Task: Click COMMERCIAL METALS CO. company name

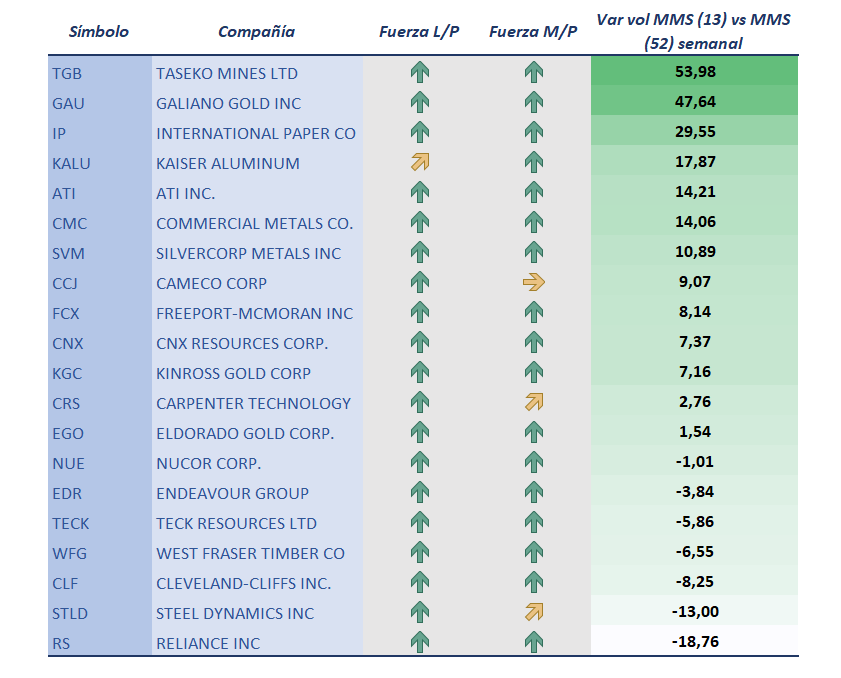Action: [255, 224]
